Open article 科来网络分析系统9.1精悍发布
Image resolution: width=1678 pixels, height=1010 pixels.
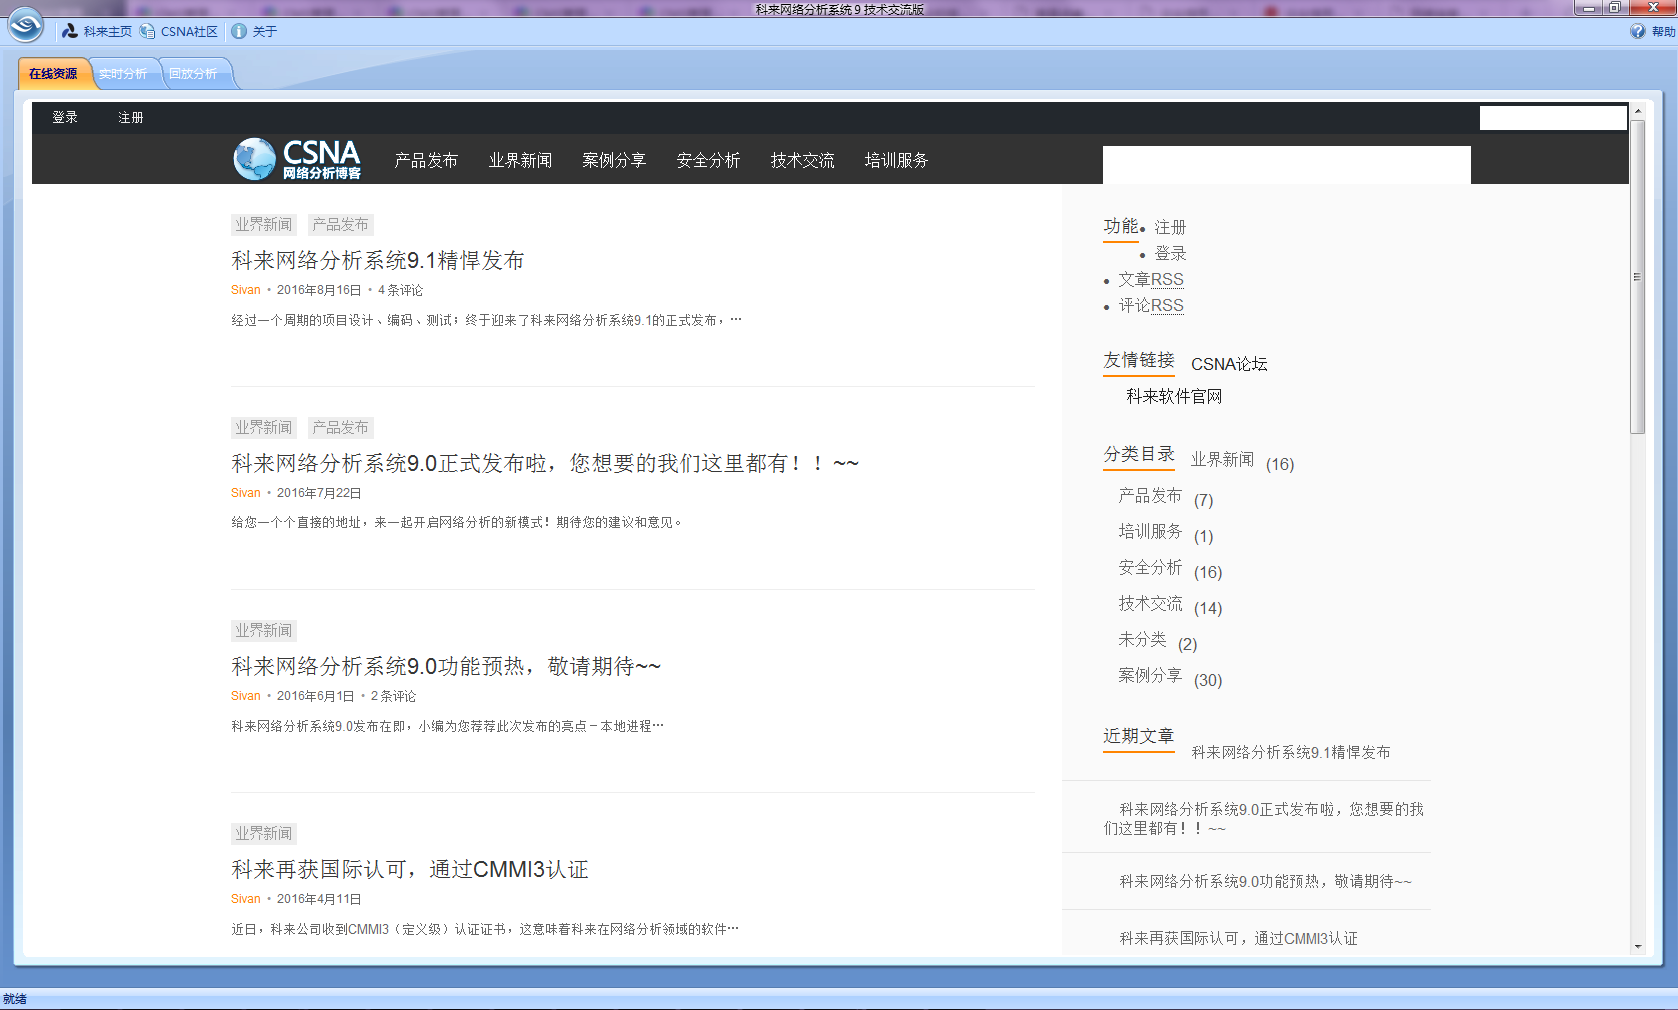[x=378, y=260]
